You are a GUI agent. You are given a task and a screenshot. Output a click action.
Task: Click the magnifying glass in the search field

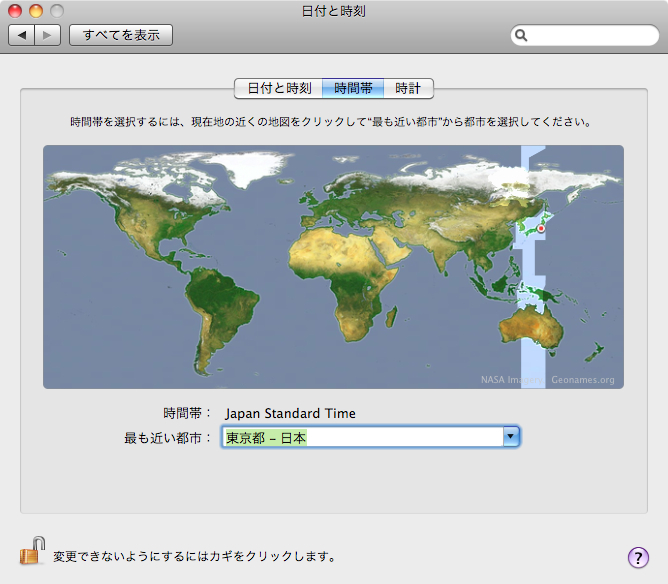tap(522, 36)
